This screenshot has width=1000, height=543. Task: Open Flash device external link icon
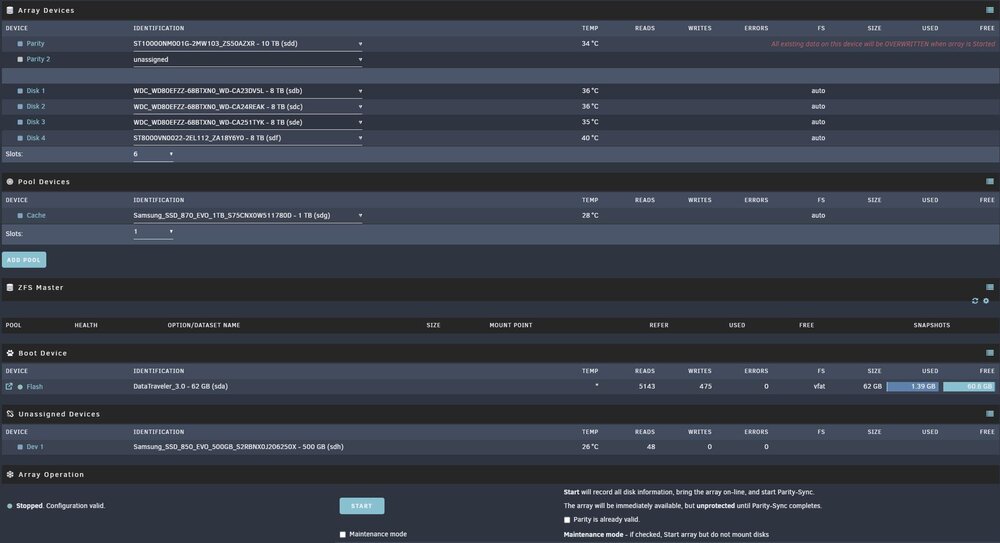tap(9, 387)
